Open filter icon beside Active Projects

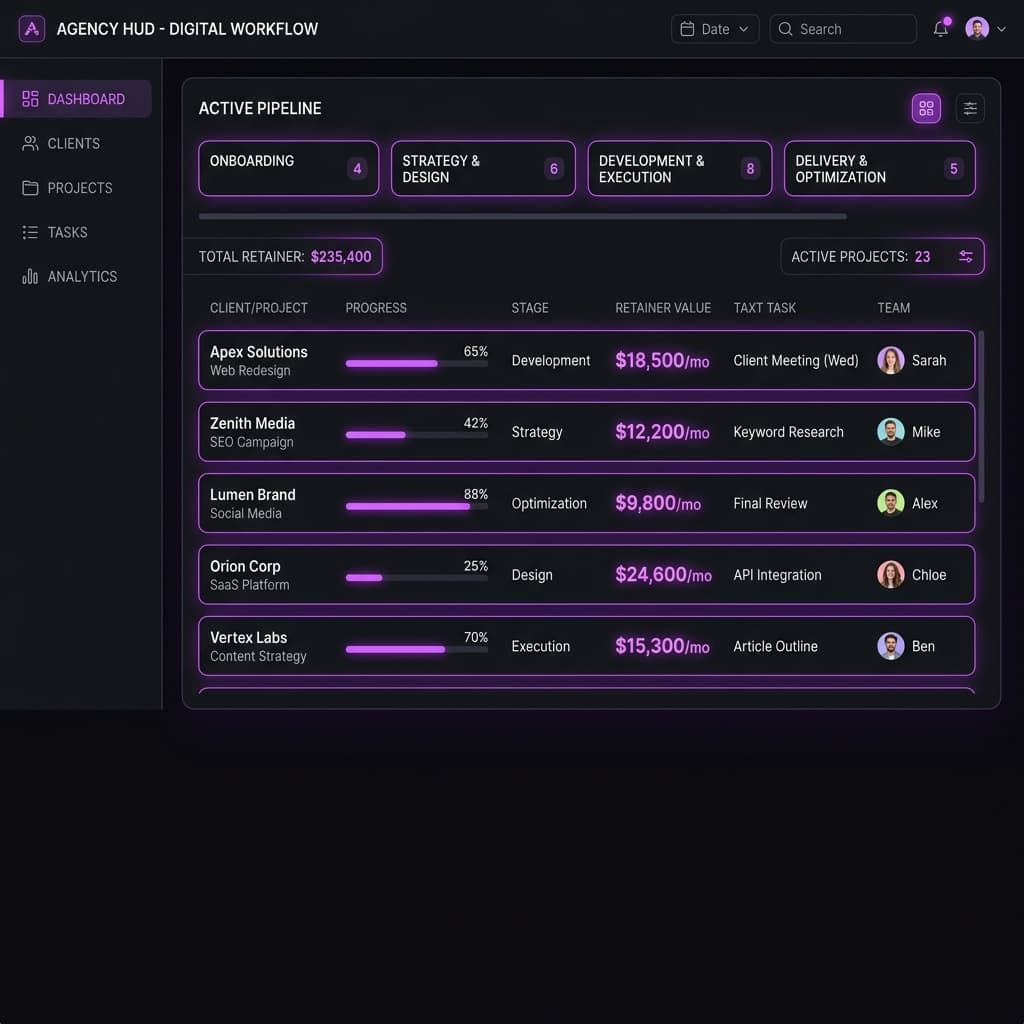click(x=965, y=257)
